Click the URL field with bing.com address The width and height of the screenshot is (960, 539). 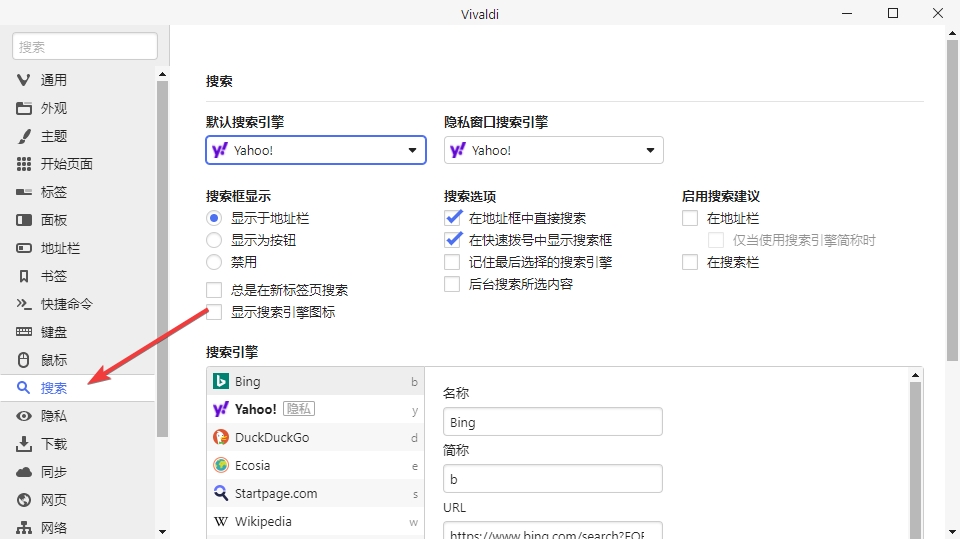(553, 530)
